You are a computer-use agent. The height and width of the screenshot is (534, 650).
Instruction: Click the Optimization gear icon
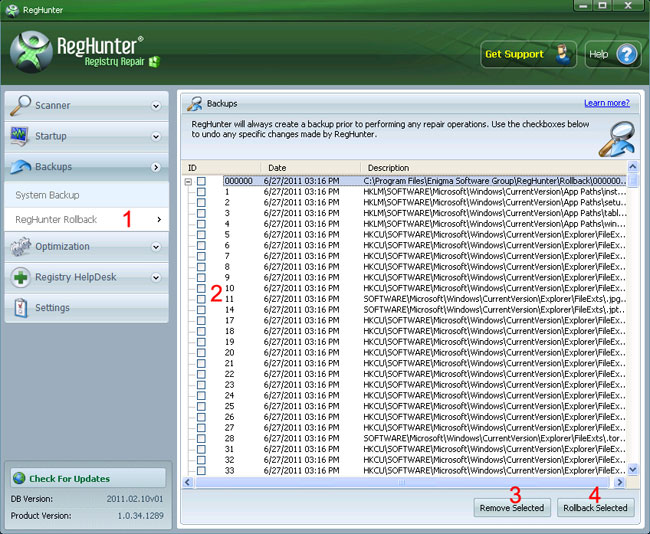pos(20,246)
